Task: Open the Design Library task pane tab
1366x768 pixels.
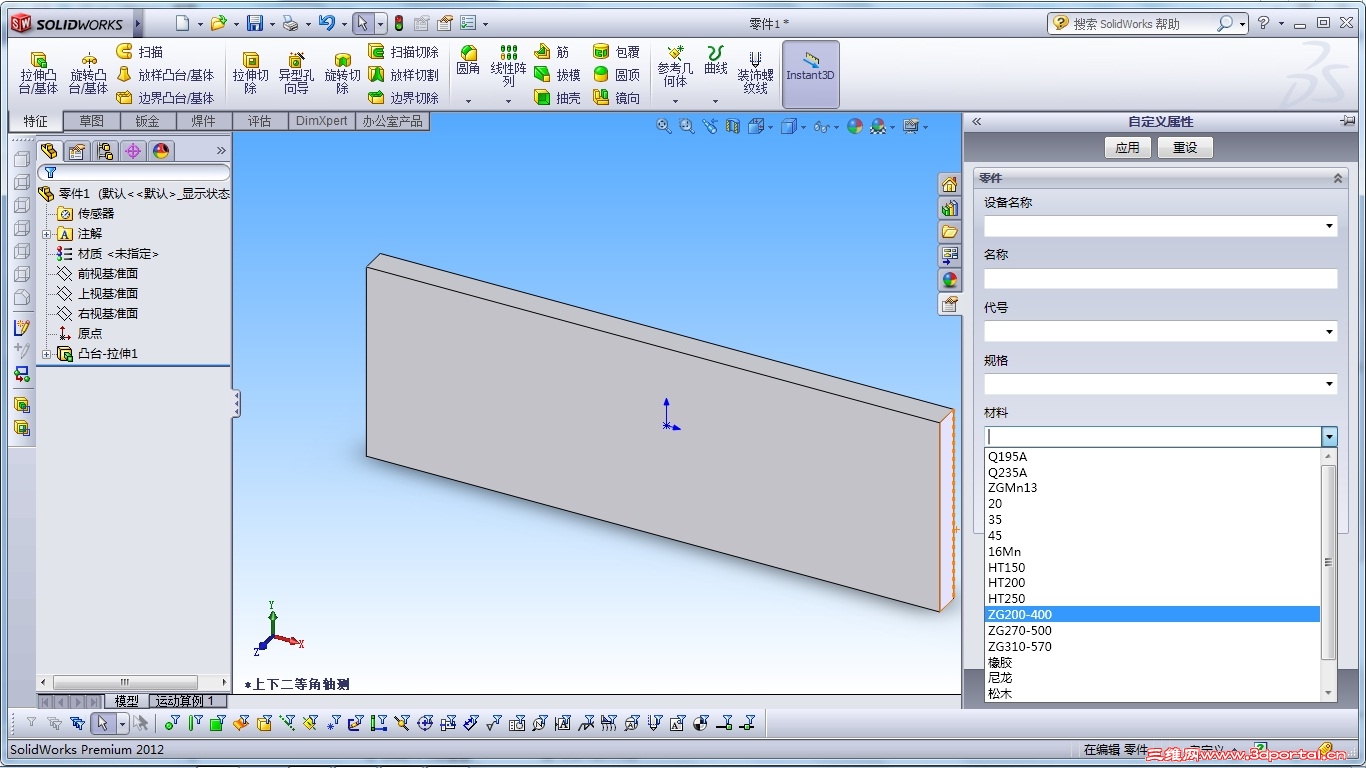Action: (949, 208)
